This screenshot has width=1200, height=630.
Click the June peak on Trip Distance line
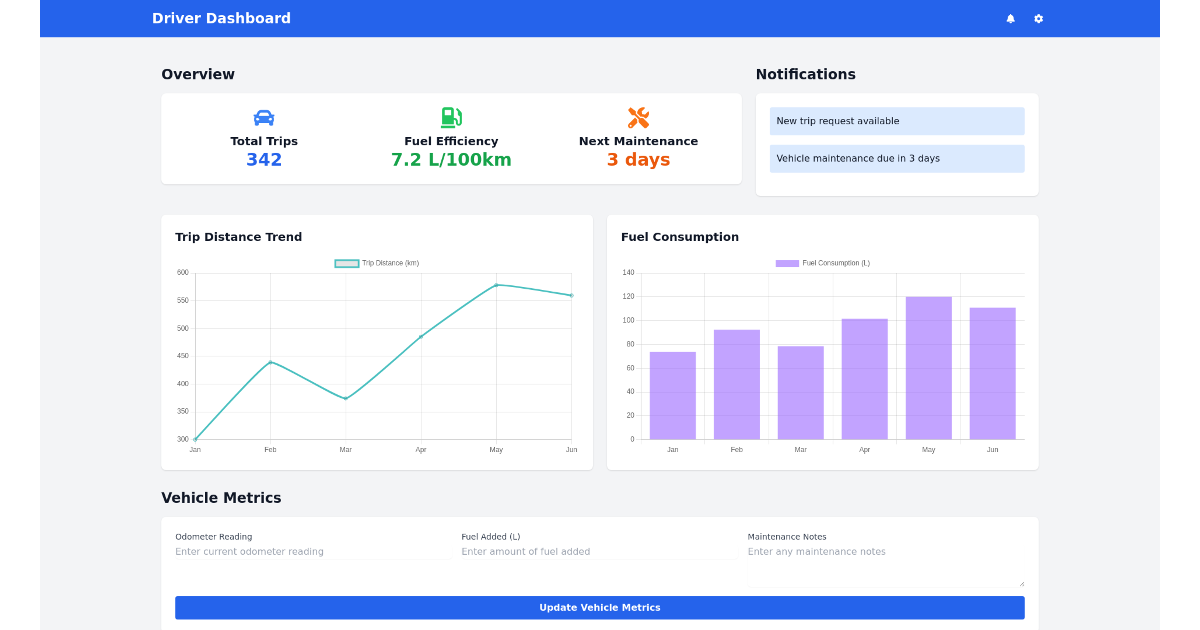coord(571,295)
